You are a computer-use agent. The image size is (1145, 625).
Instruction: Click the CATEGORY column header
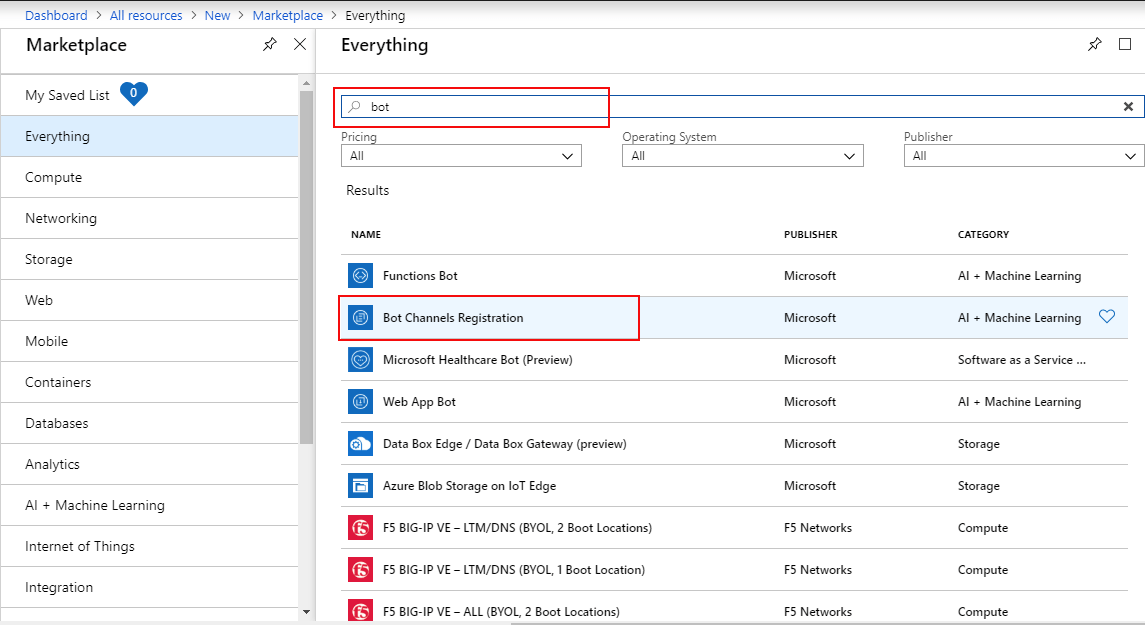(x=983, y=234)
